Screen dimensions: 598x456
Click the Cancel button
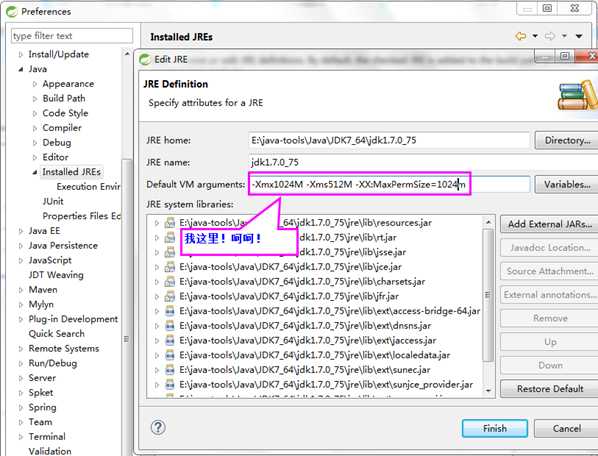coord(566,429)
